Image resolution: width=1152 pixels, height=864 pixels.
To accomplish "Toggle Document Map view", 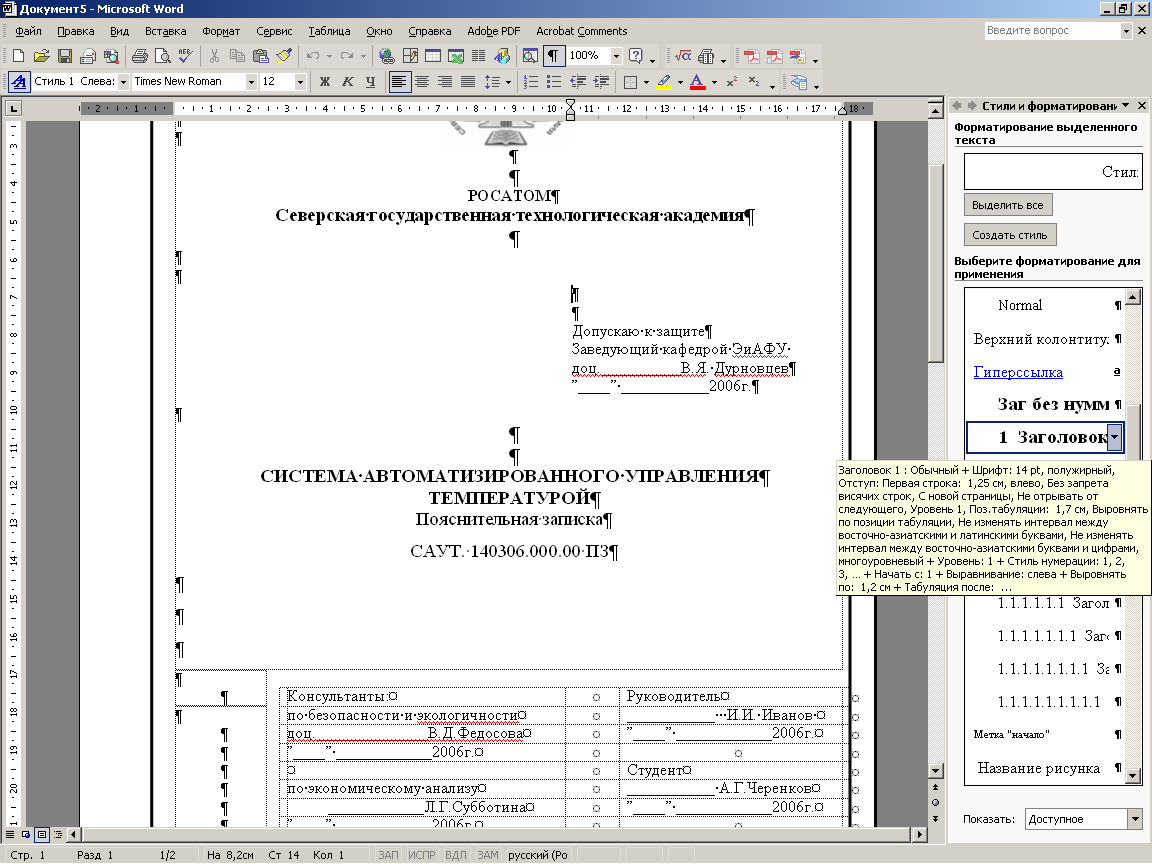I will click(530, 56).
